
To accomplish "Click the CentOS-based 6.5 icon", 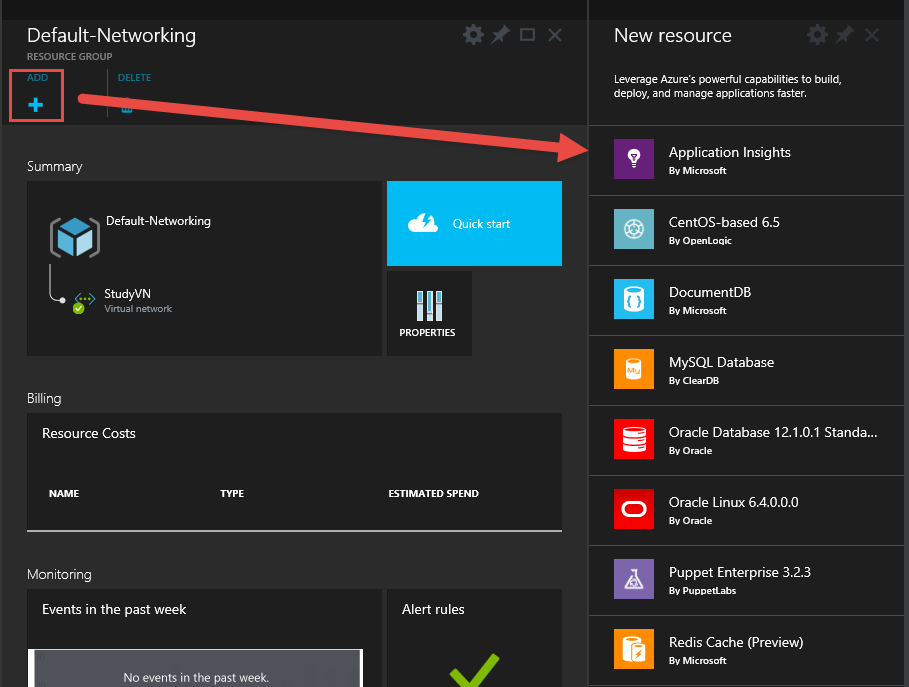I will [x=634, y=229].
